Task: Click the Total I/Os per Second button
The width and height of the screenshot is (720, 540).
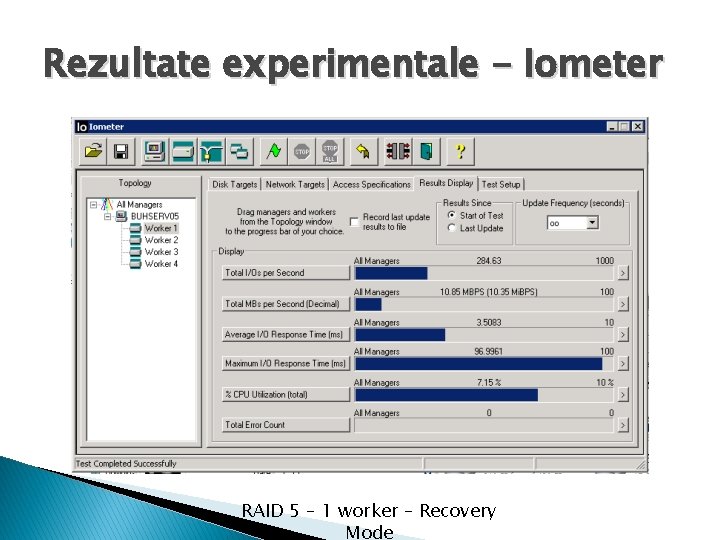Action: coord(286,273)
